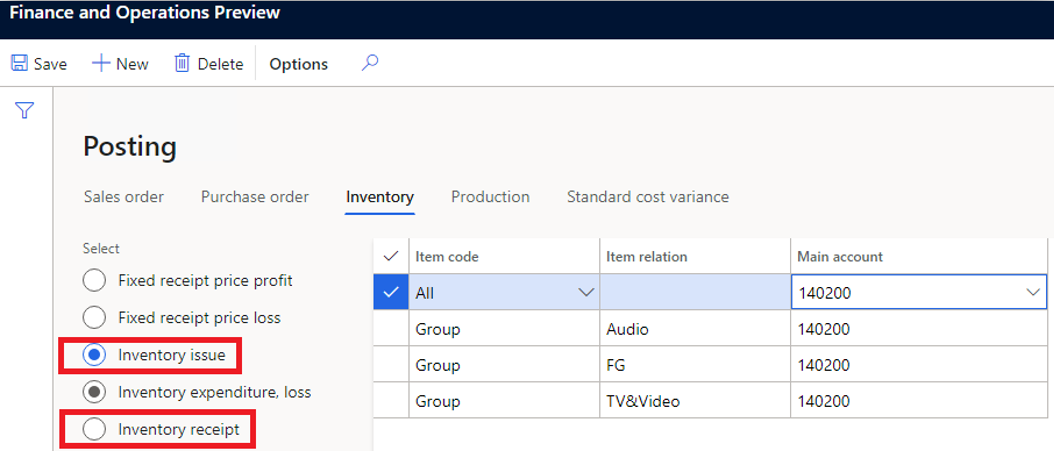Select Inventory expenditure, loss radio button
The width and height of the screenshot is (1054, 451).
click(94, 392)
